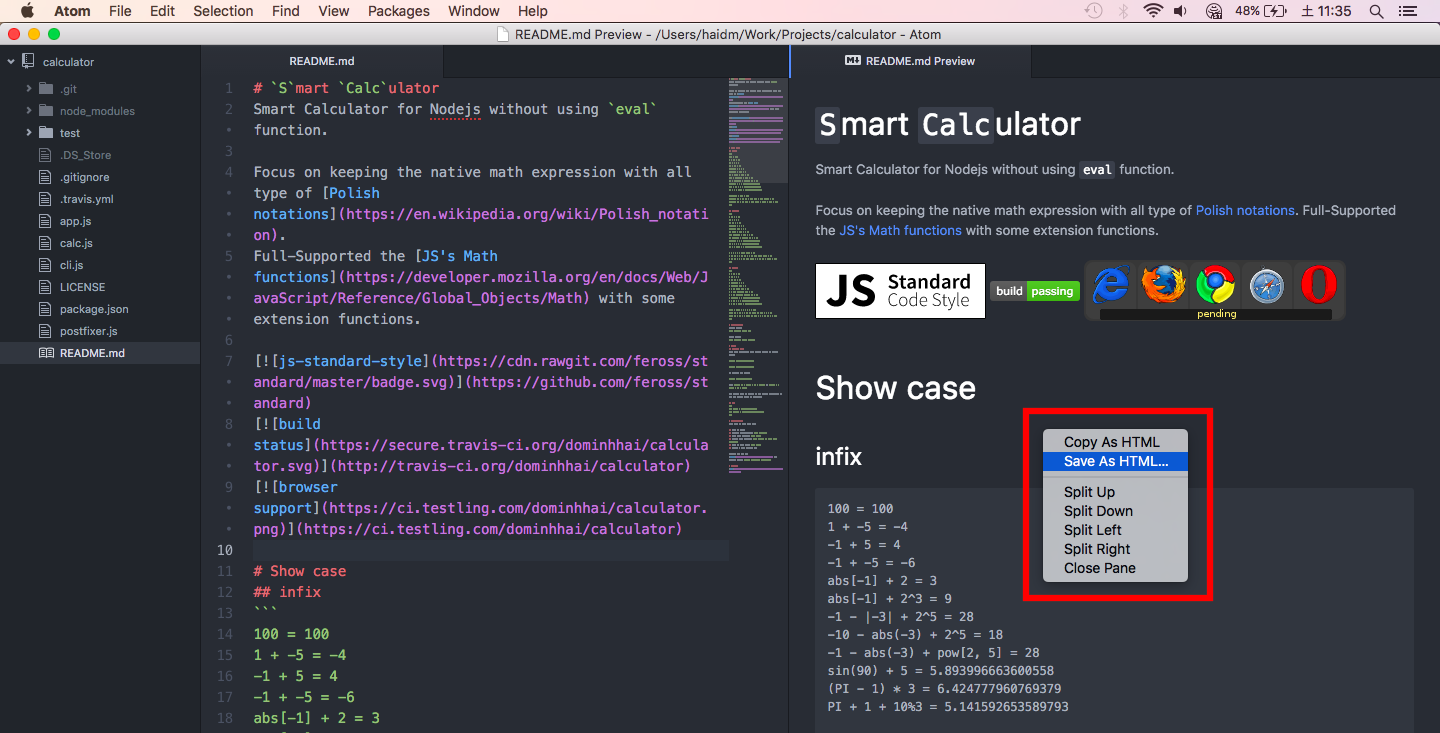The height and width of the screenshot is (733, 1440).
Task: Click the Safari browser icon
Action: point(1266,287)
